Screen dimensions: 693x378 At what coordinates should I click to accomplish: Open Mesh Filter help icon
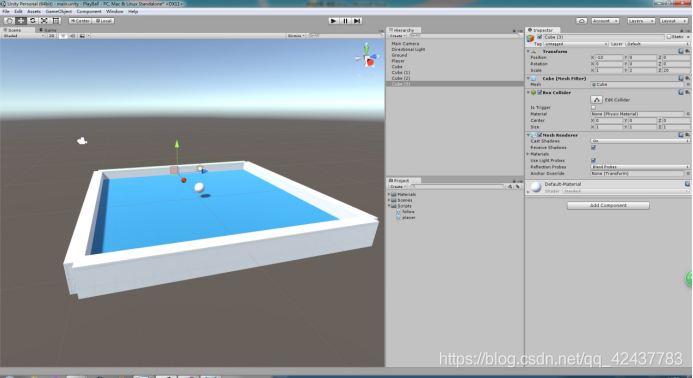[x=681, y=78]
